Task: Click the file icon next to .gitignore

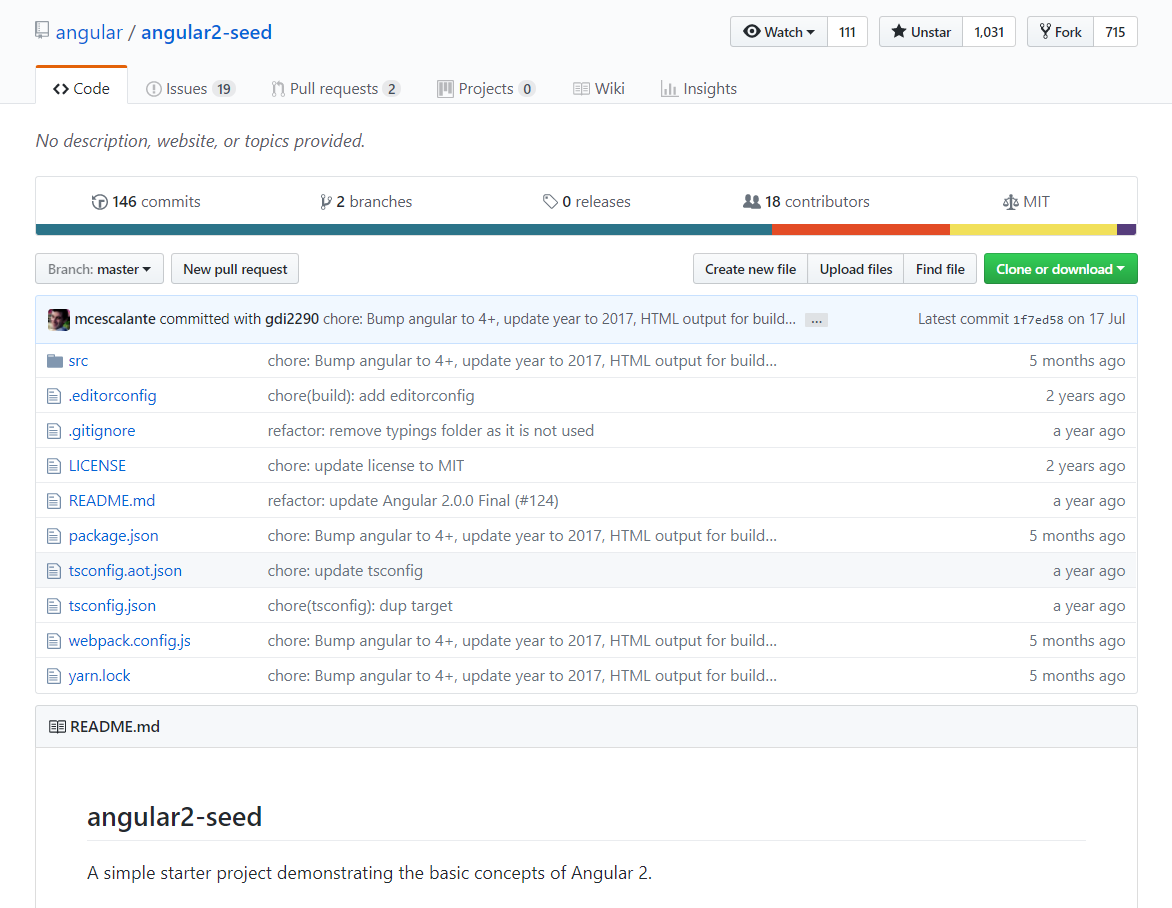Action: pos(54,431)
